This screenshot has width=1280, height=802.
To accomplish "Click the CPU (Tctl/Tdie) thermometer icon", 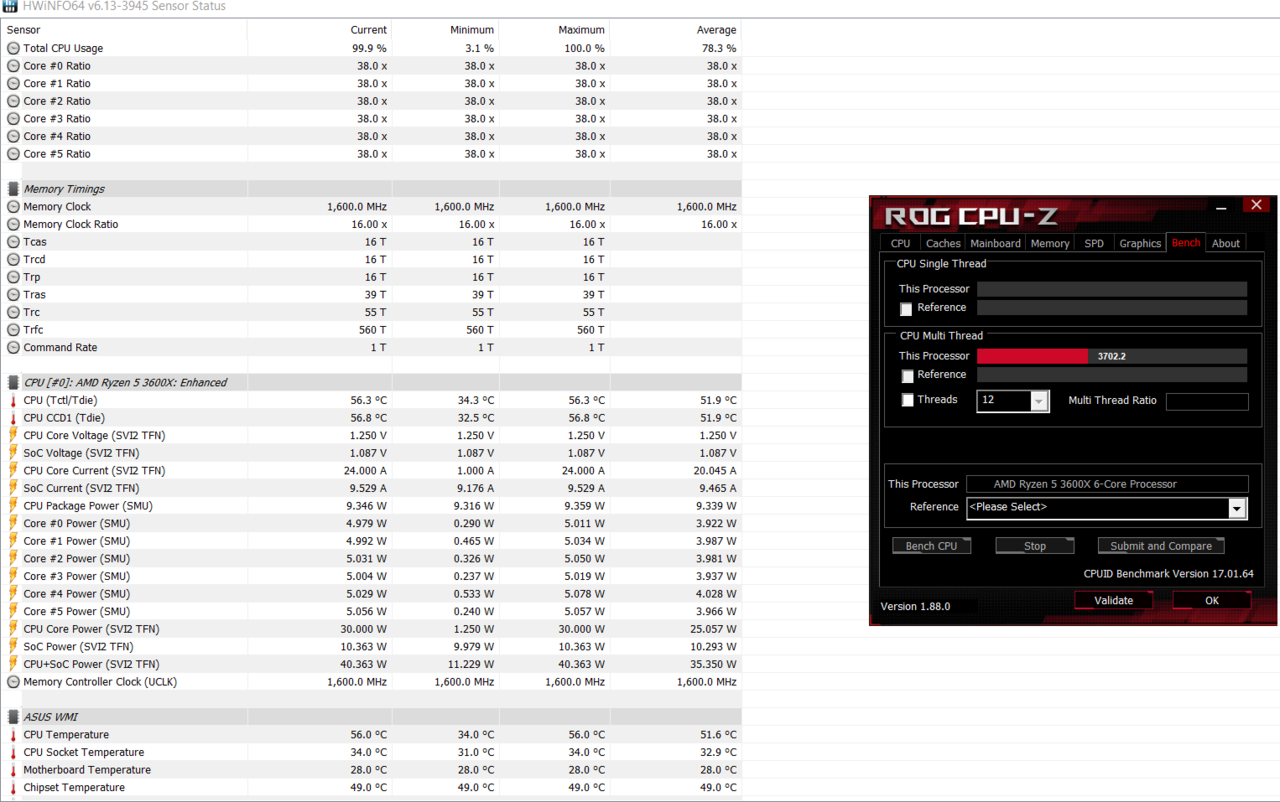I will point(13,401).
